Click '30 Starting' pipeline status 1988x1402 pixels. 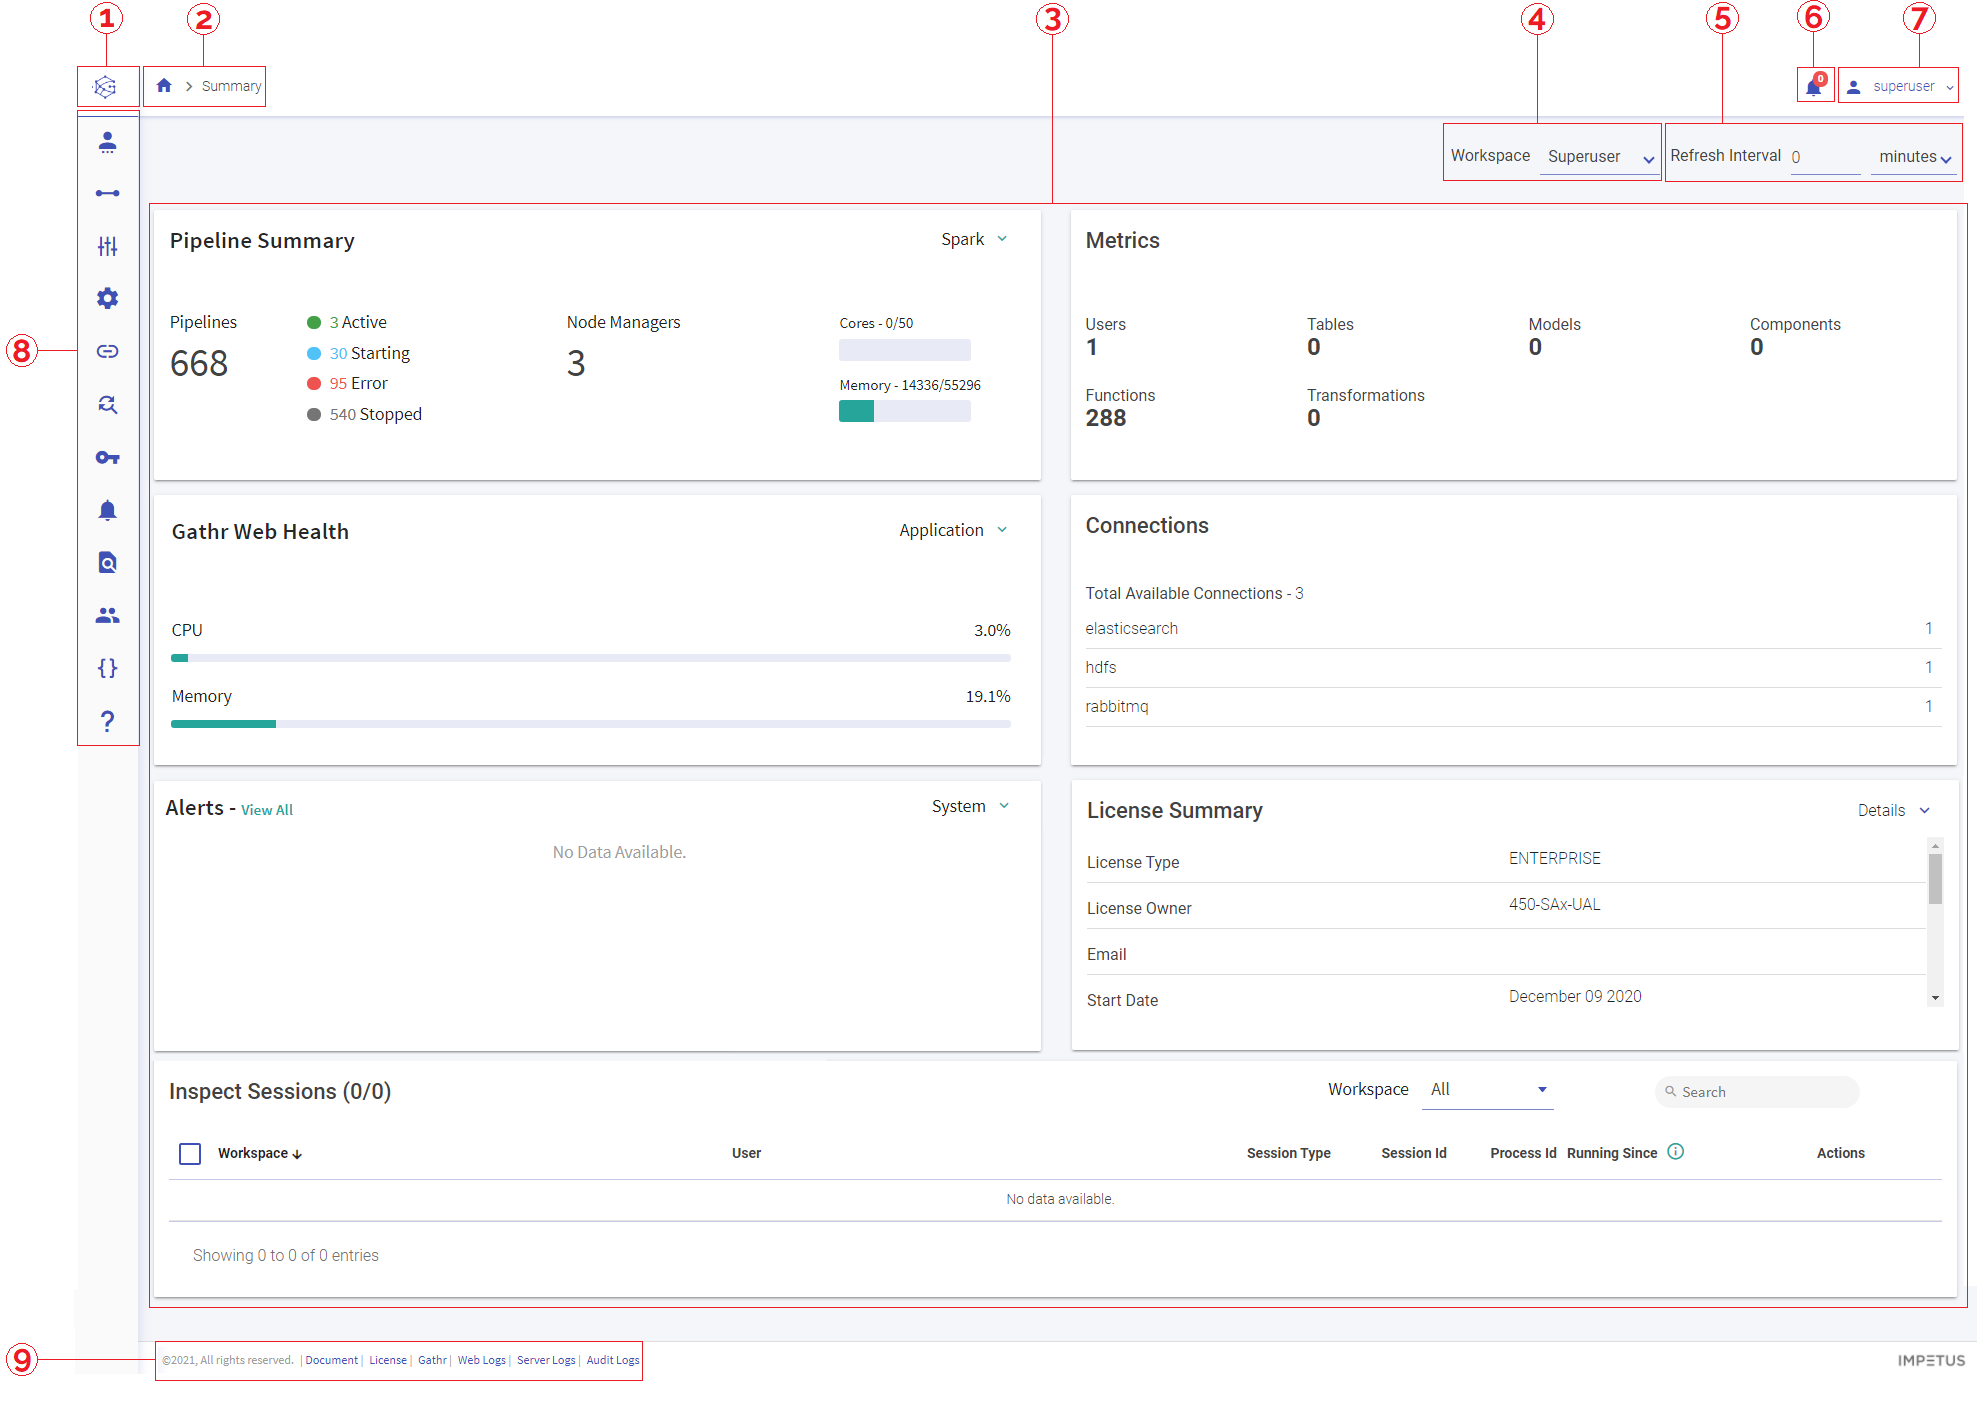[x=358, y=353]
